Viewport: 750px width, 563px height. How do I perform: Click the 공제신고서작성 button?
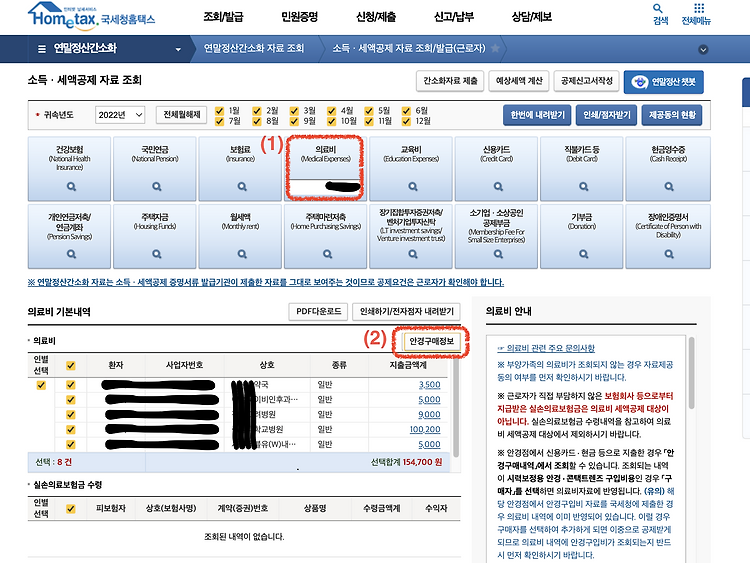pos(587,81)
